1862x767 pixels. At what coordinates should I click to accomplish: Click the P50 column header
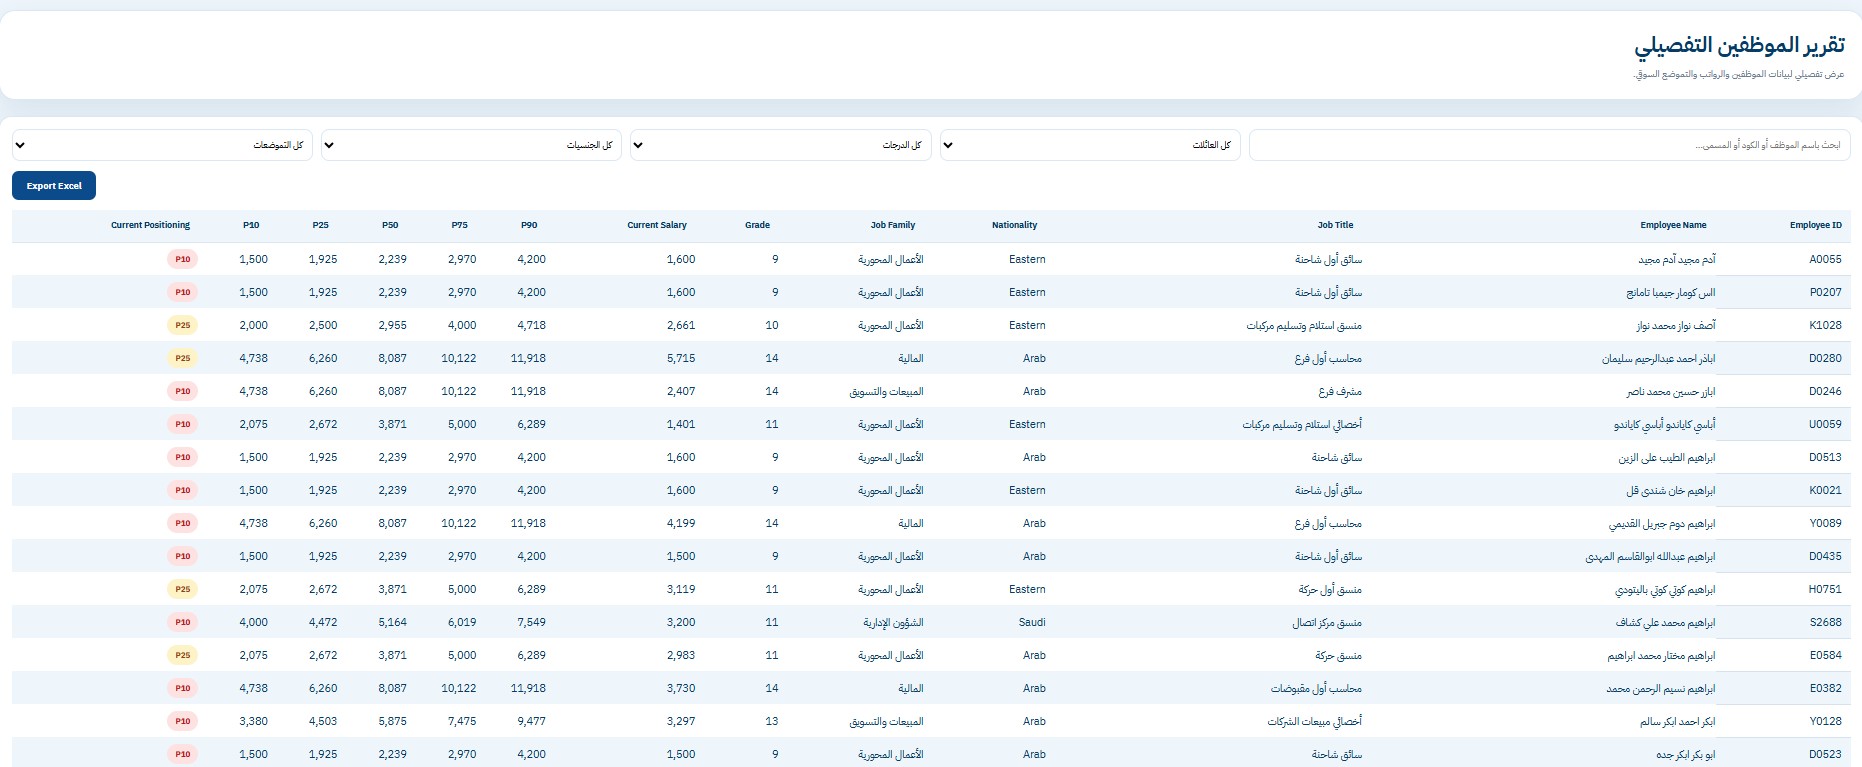[x=390, y=225]
